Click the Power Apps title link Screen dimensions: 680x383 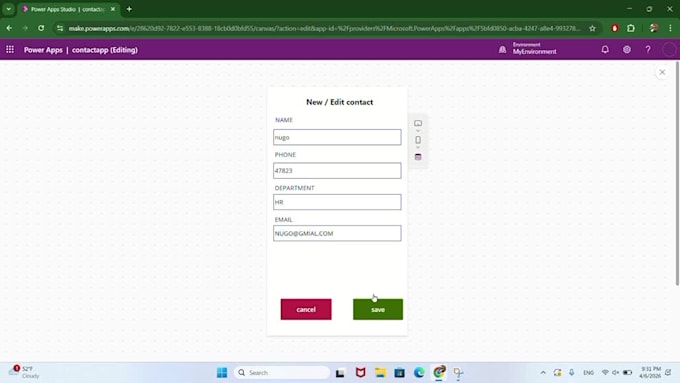(x=43, y=50)
